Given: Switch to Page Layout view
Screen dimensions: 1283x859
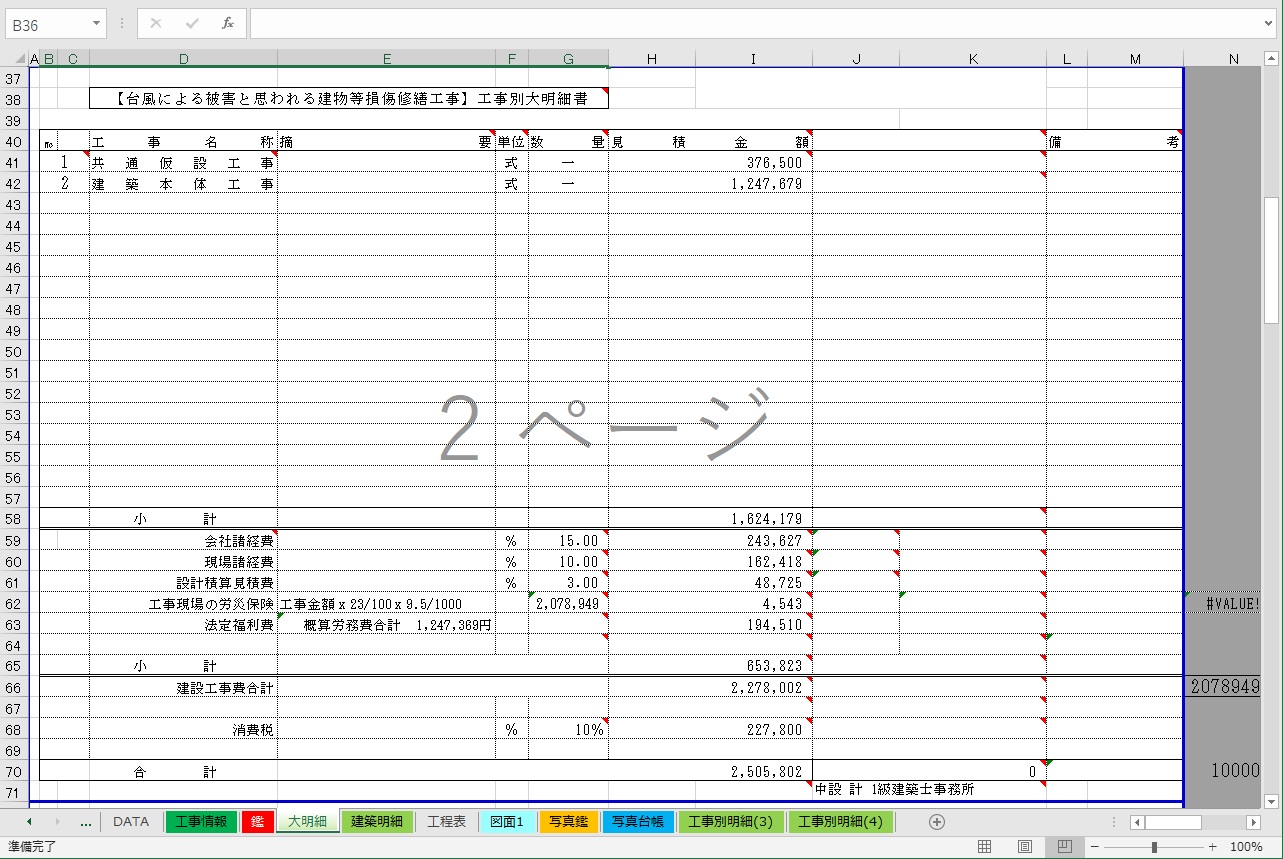Looking at the screenshot, I should 1024,847.
